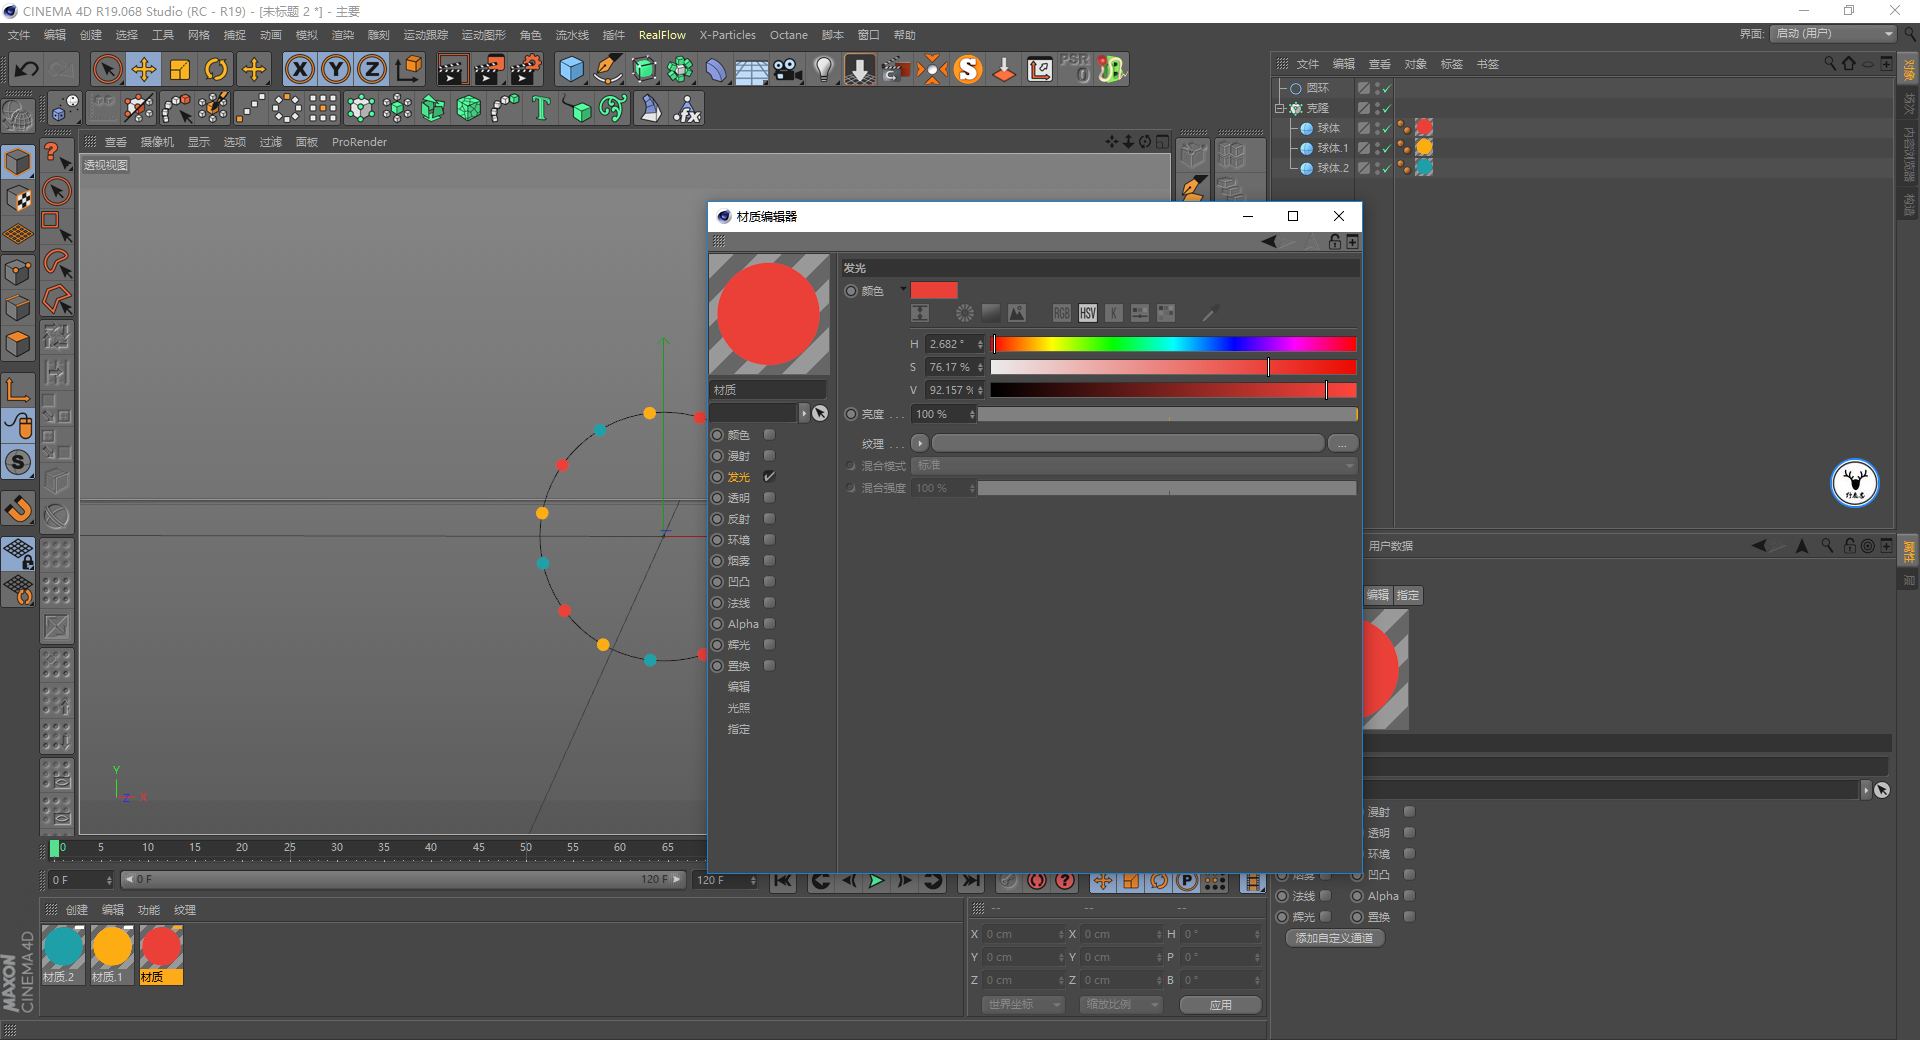Image resolution: width=1920 pixels, height=1040 pixels.
Task: Click the MoText T icon
Action: 541,108
